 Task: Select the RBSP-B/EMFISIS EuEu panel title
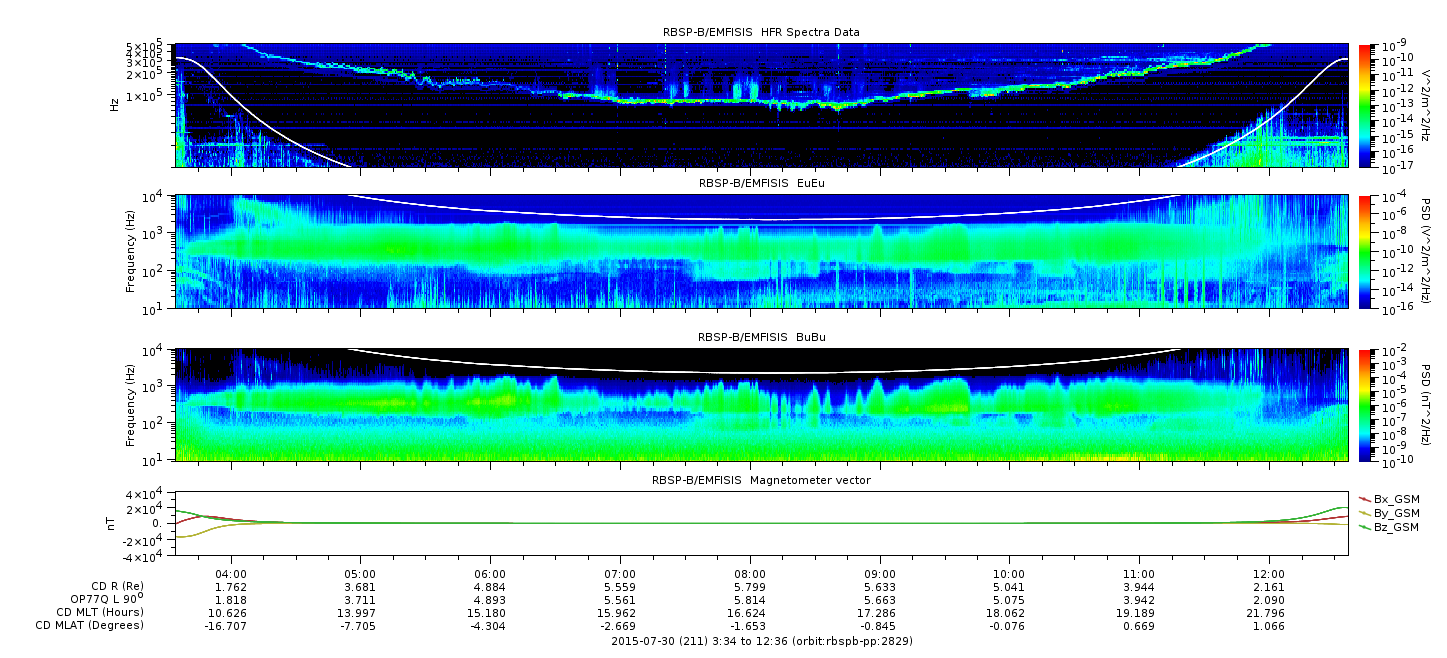coord(761,184)
